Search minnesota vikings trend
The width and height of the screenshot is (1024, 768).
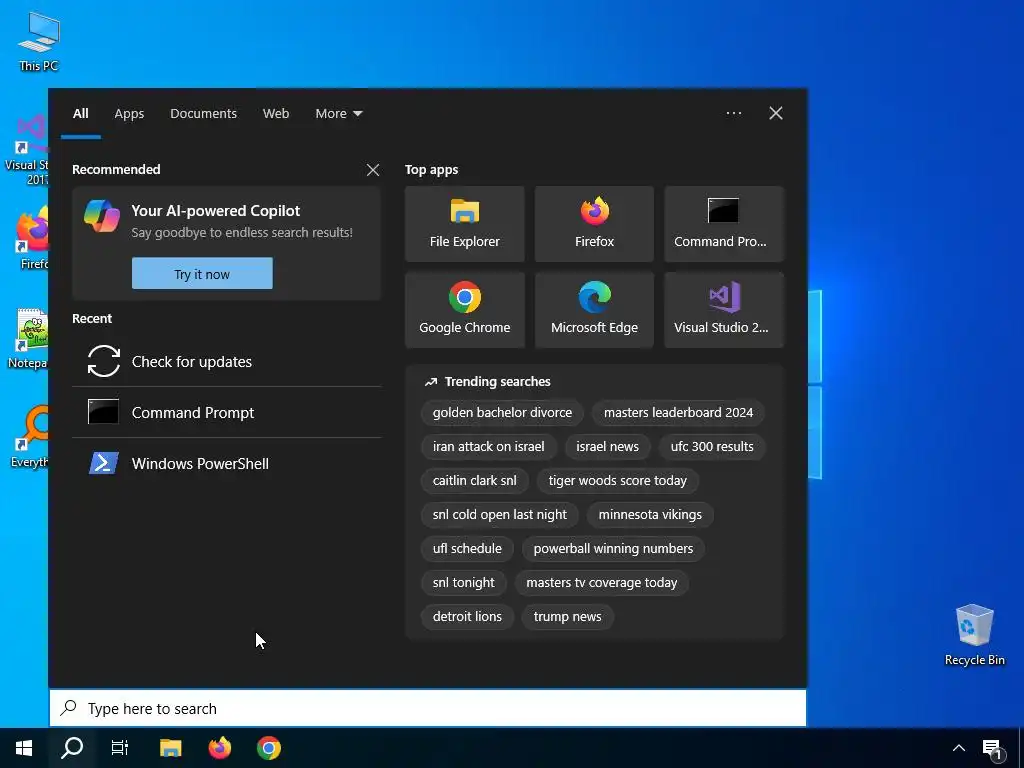tap(650, 514)
